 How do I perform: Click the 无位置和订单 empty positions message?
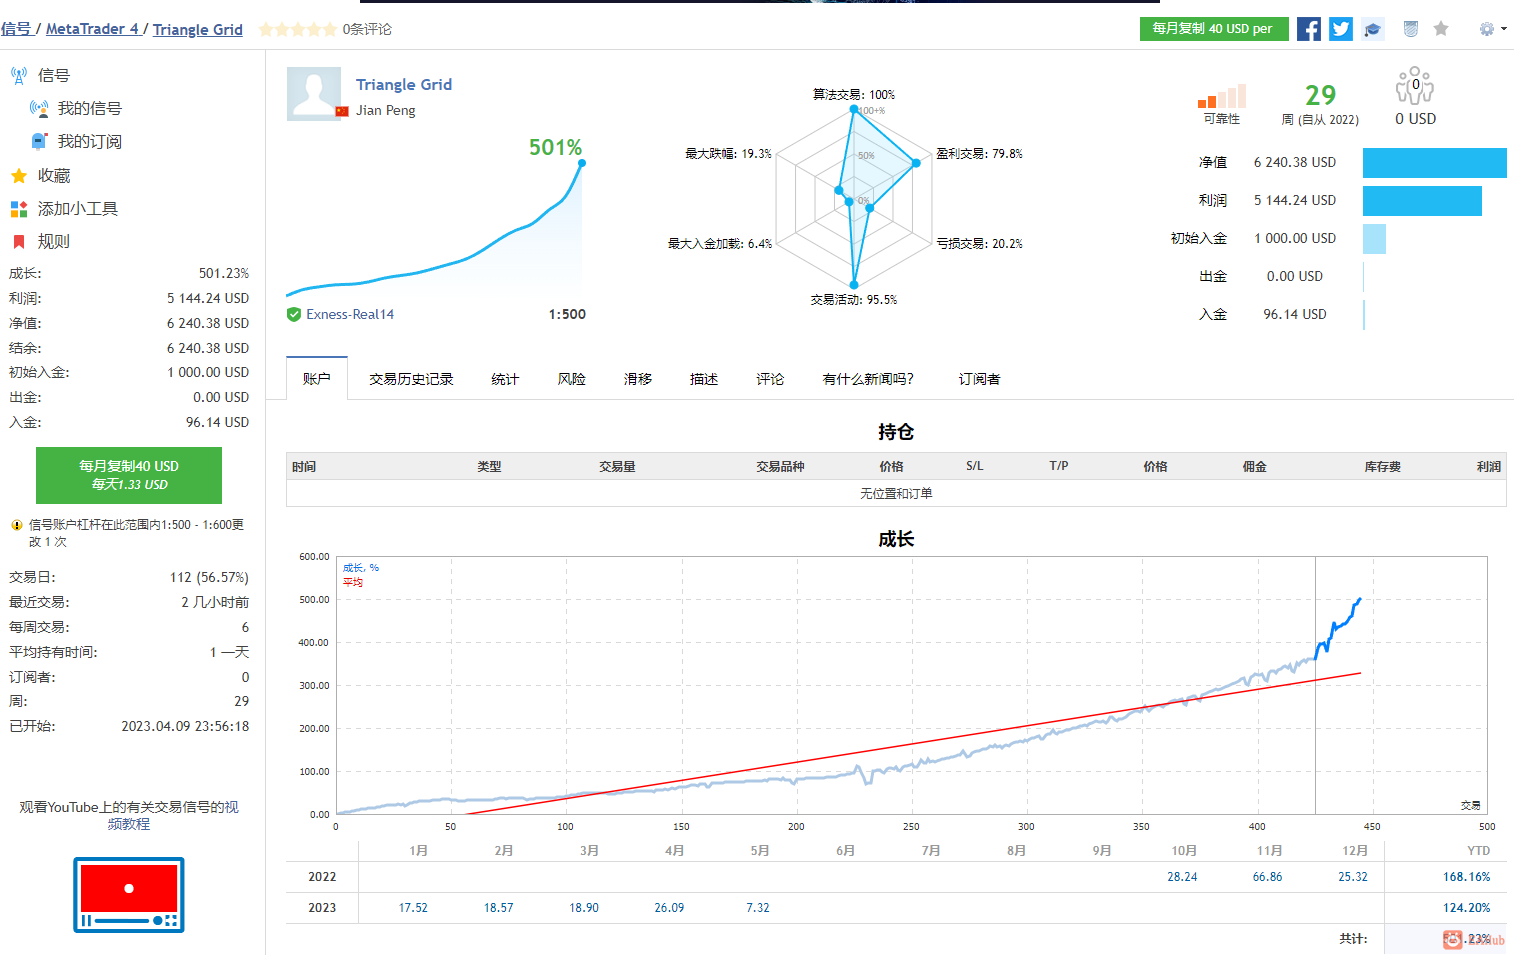pos(896,494)
